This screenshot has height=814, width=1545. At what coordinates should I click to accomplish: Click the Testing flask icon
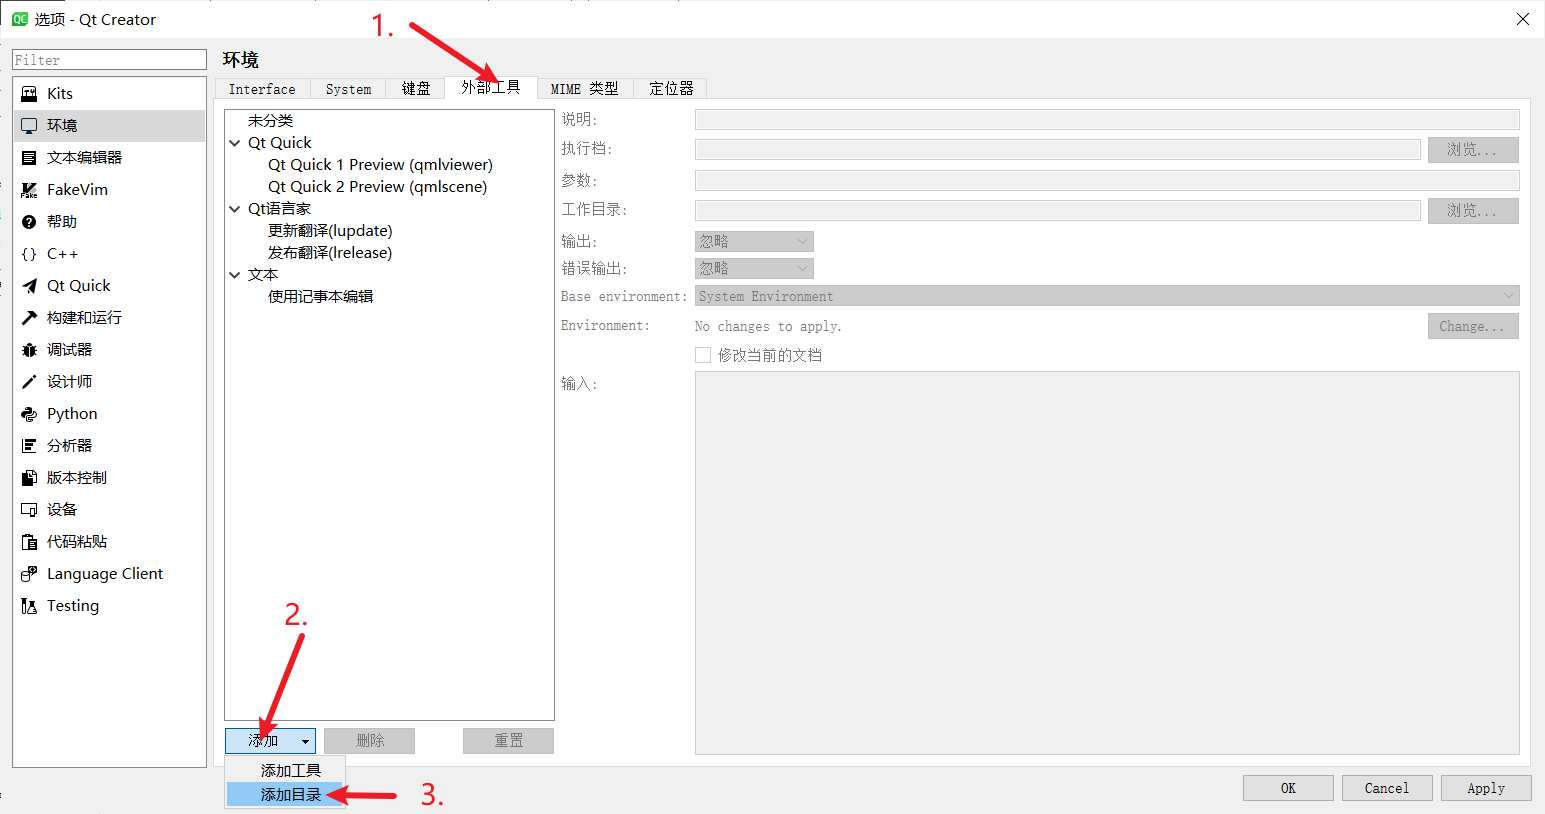pos(29,606)
